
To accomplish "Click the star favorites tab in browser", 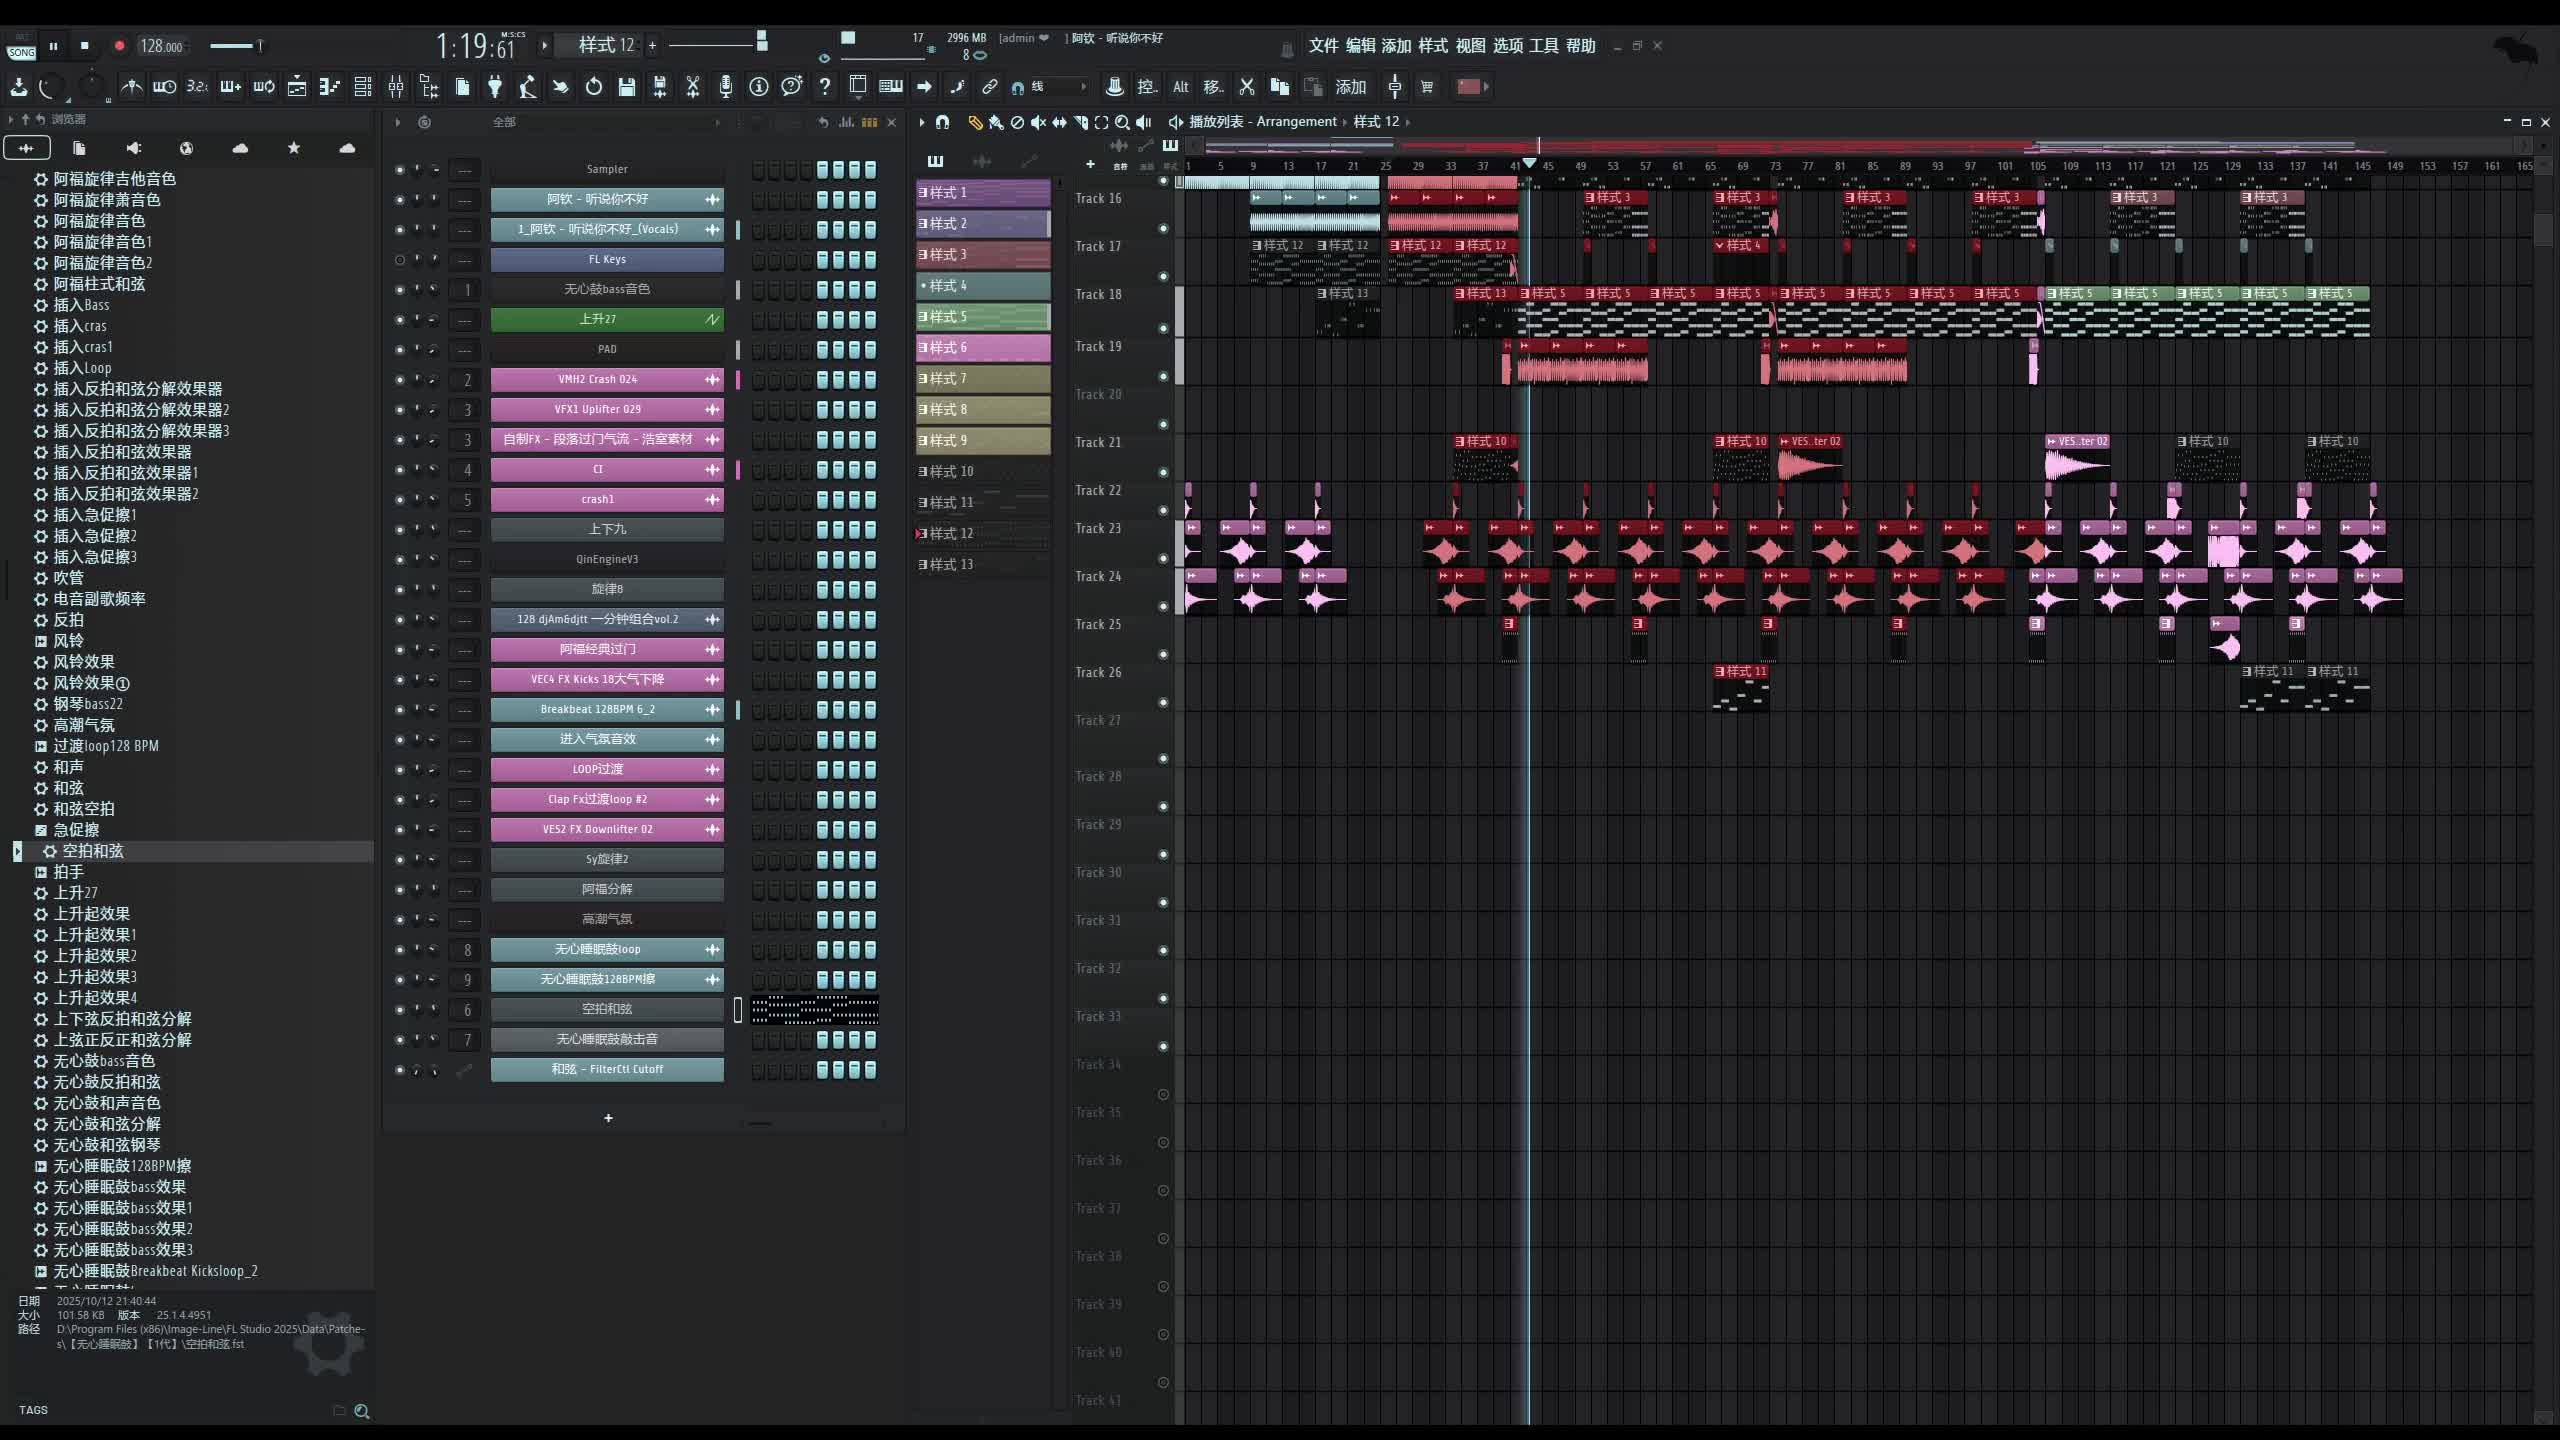I will (293, 148).
